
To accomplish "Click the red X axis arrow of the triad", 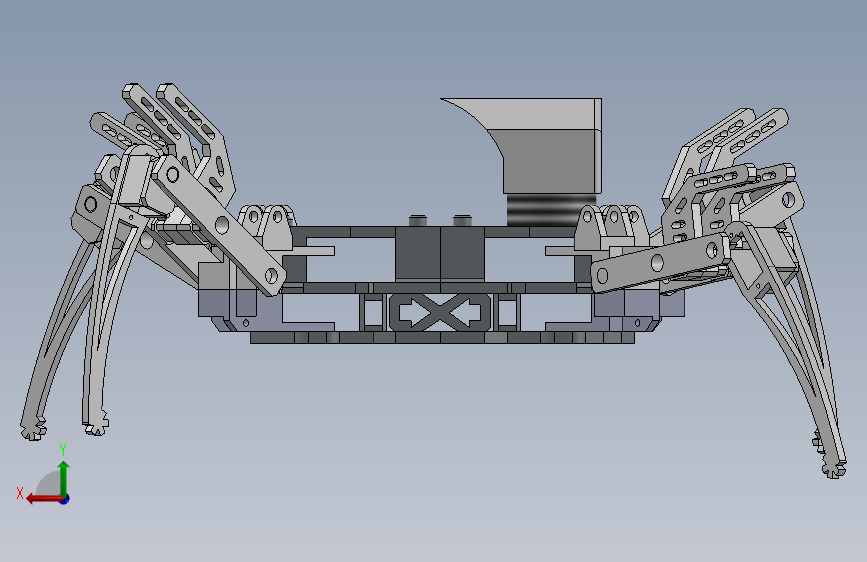I will click(43, 499).
